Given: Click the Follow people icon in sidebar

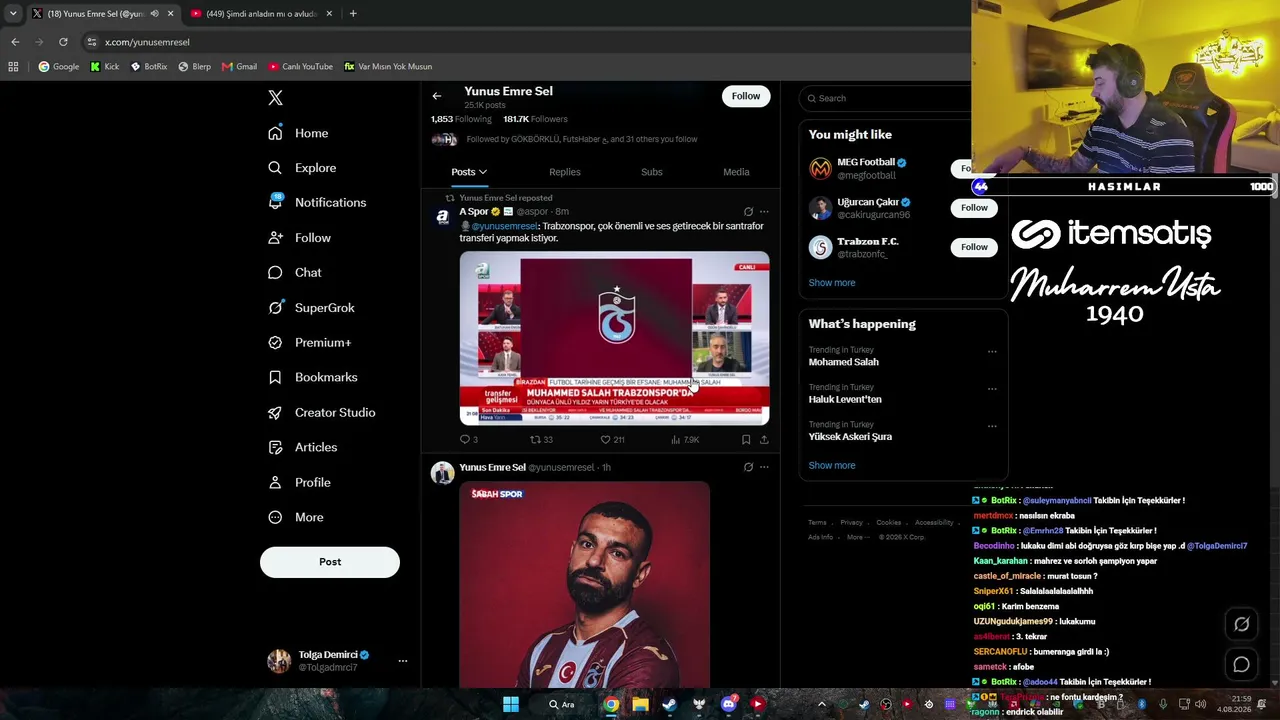Looking at the screenshot, I should point(275,237).
